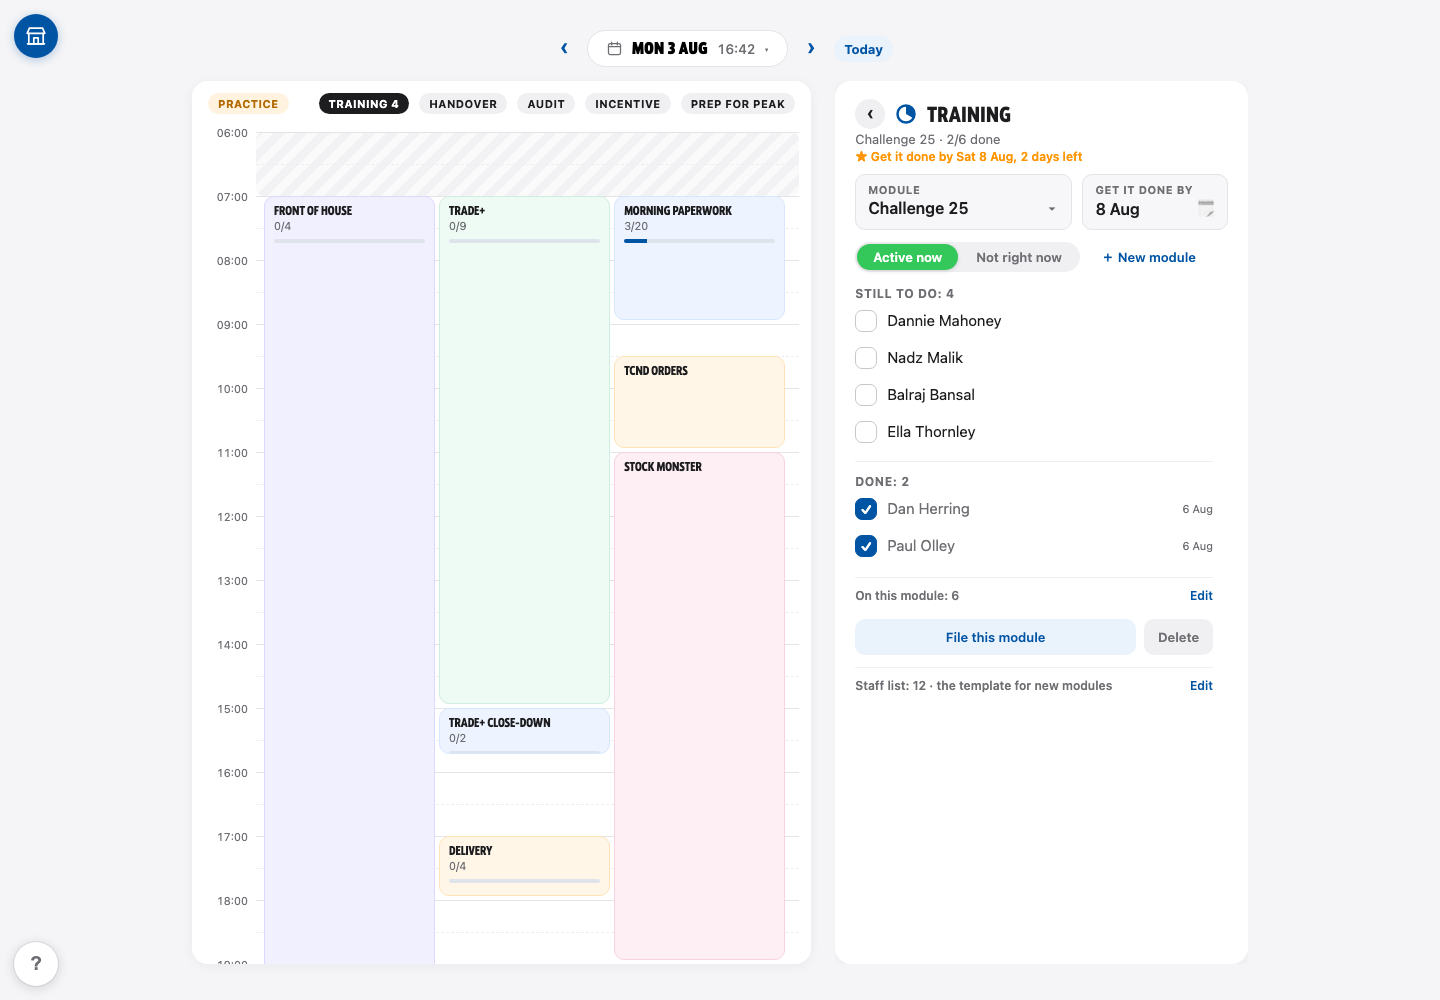The width and height of the screenshot is (1440, 1000).
Task: Go to the next day arrow
Action: [811, 48]
